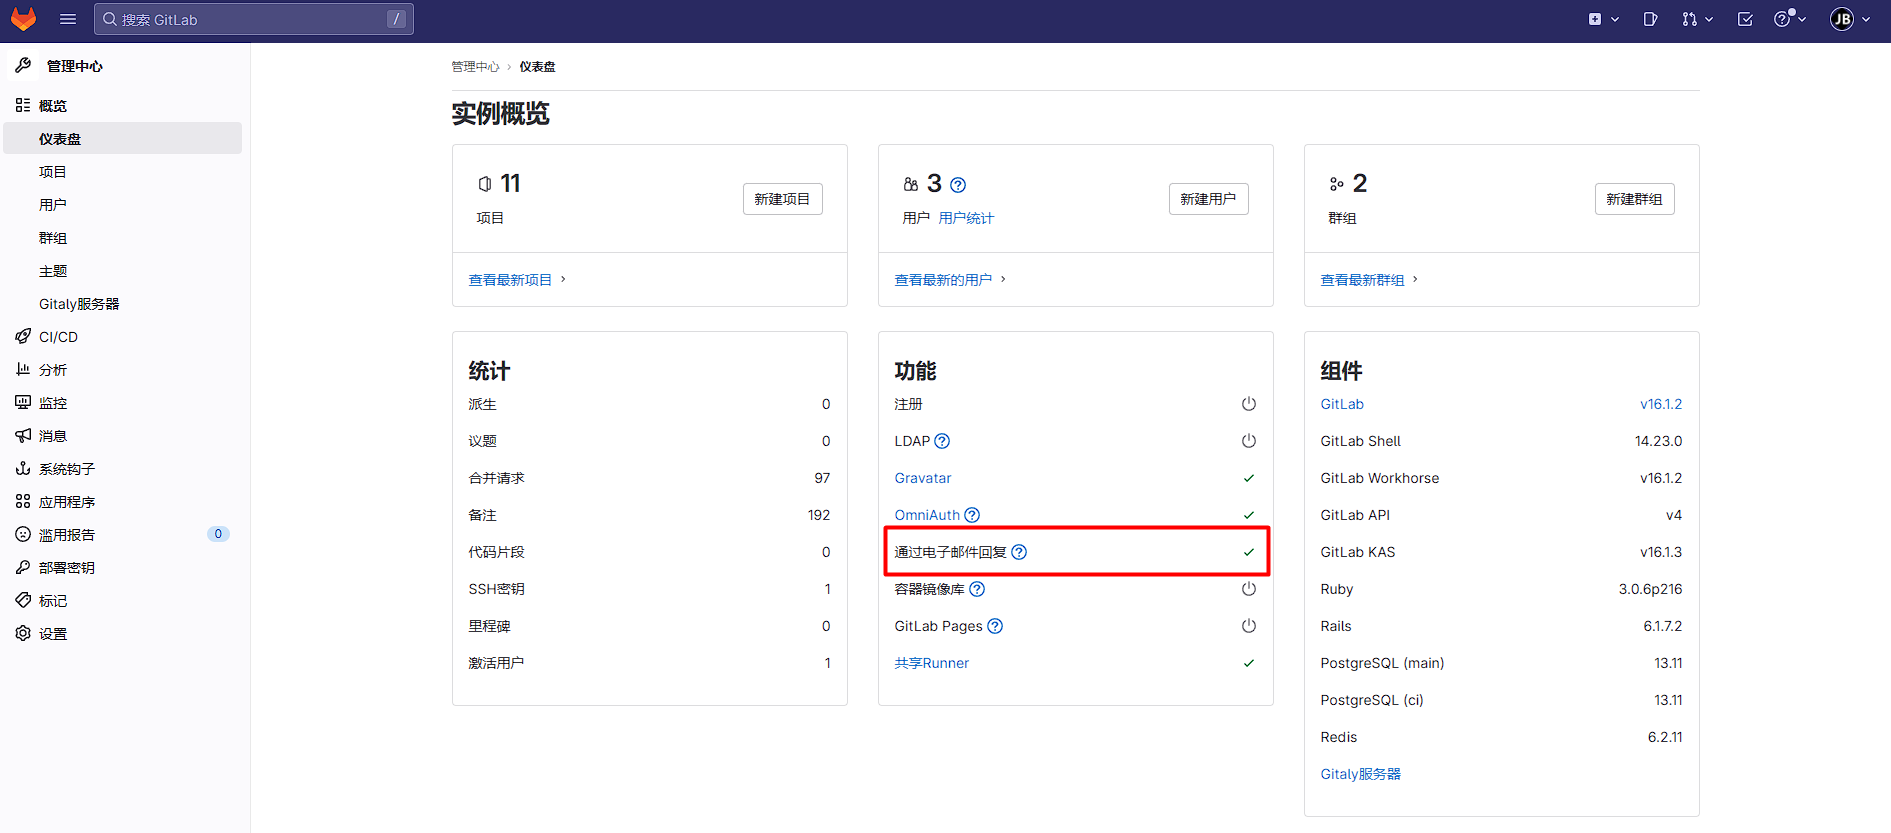Click the 通过电子邮件回复 help icon
This screenshot has height=833, width=1891.
[1019, 552]
